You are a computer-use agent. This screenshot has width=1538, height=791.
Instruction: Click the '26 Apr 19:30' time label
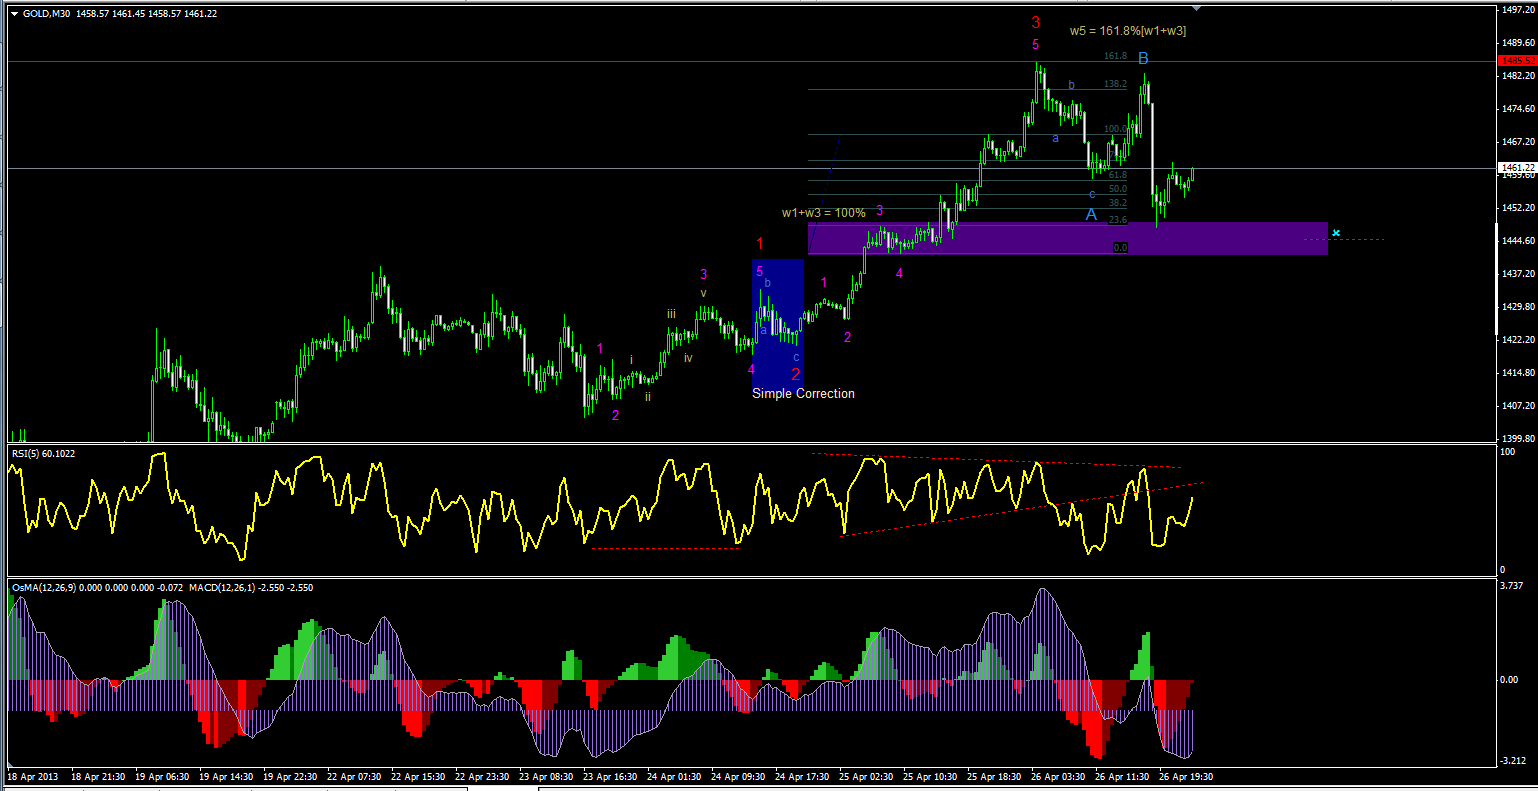click(1187, 776)
